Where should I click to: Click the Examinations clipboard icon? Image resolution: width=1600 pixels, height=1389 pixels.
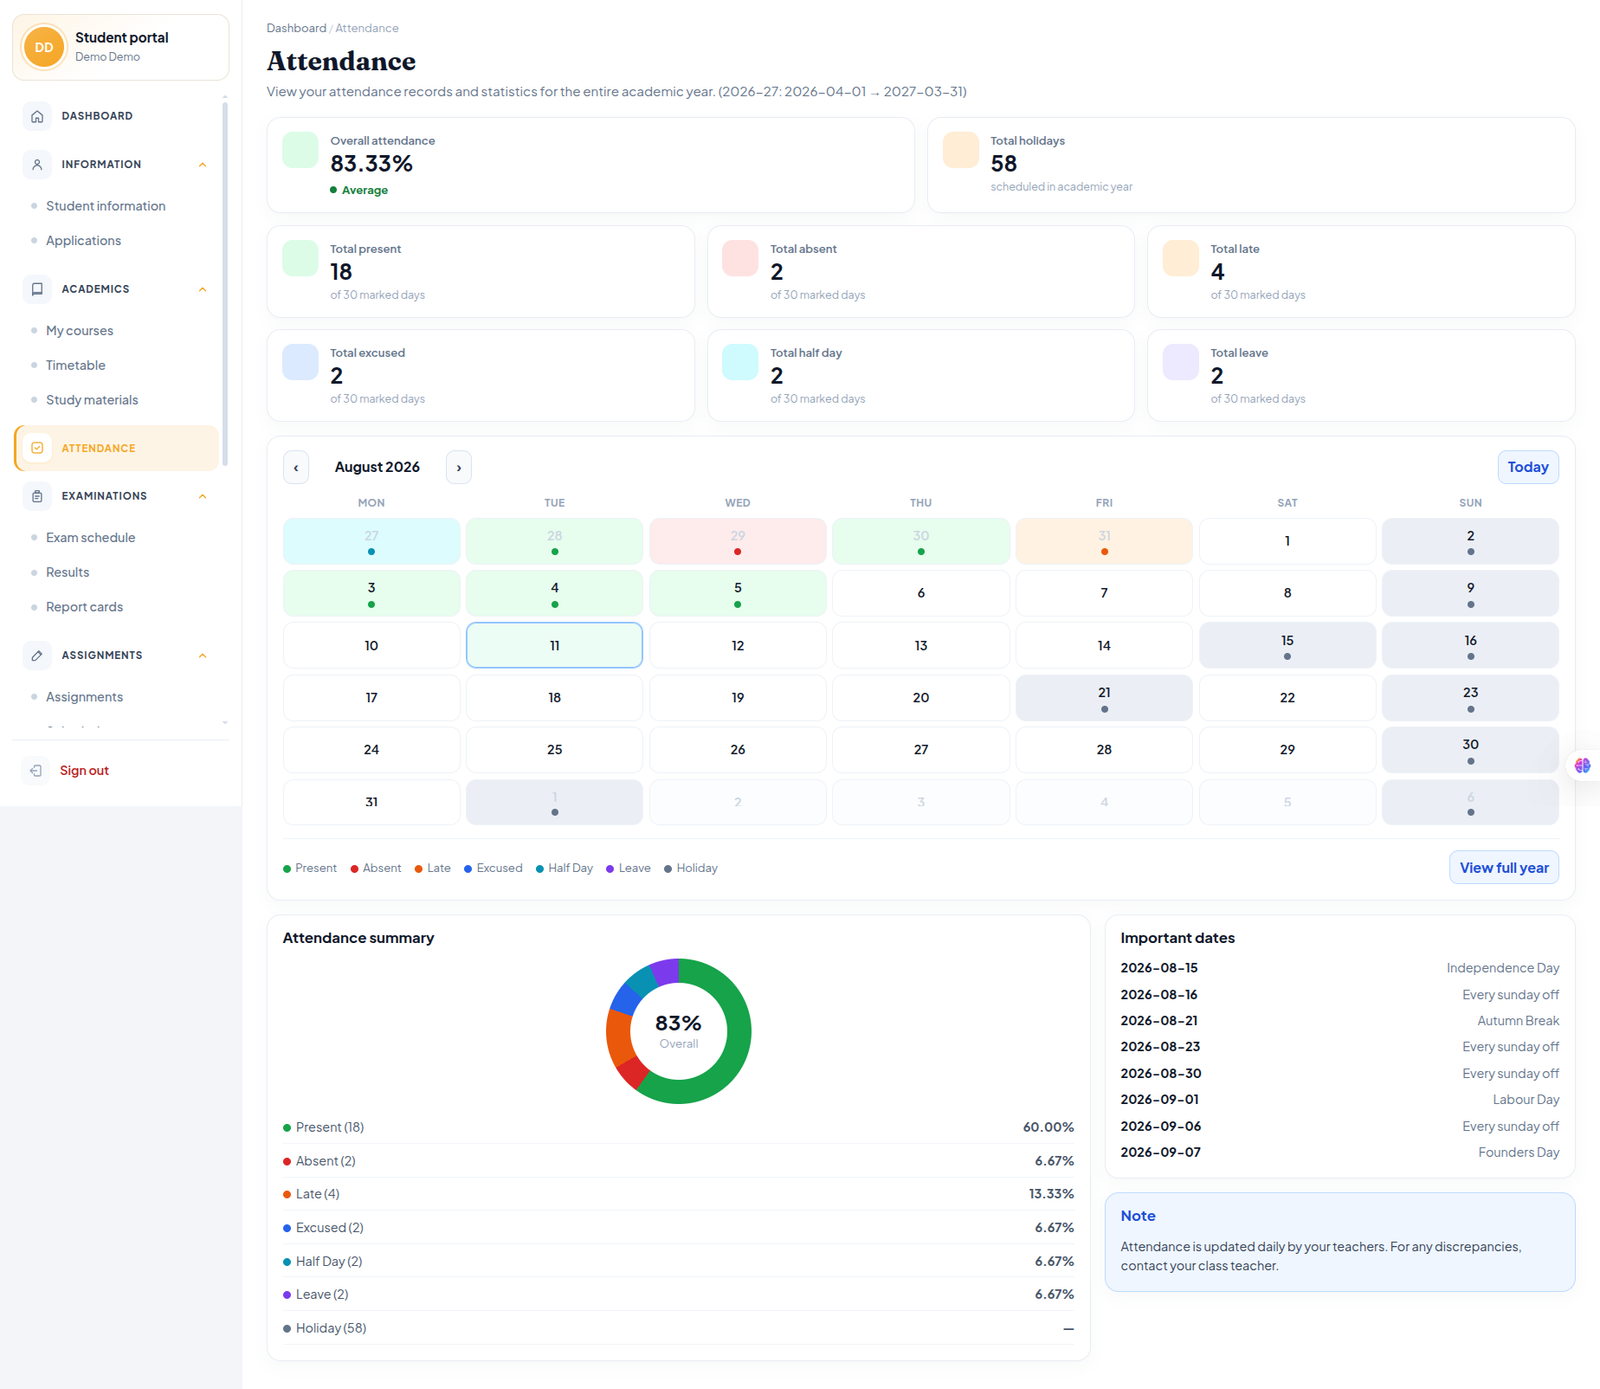click(x=37, y=496)
